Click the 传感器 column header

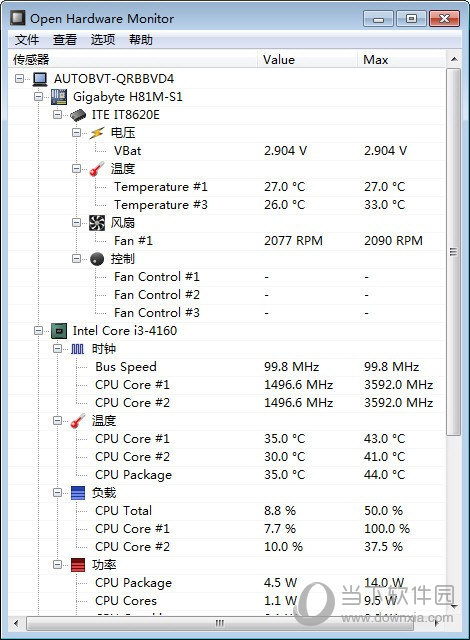point(133,60)
